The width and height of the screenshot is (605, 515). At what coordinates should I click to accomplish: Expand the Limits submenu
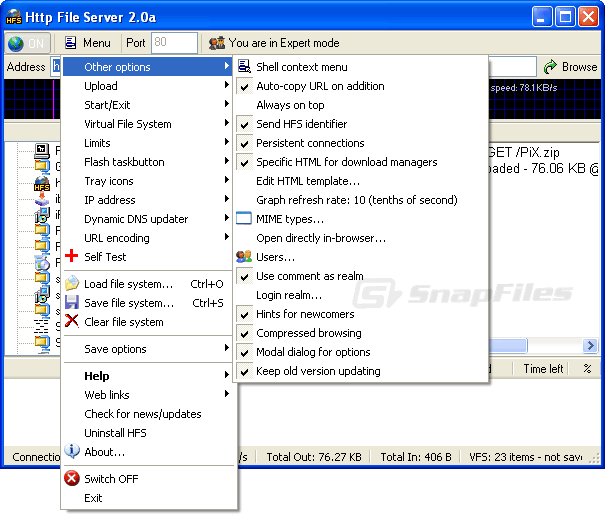(147, 143)
